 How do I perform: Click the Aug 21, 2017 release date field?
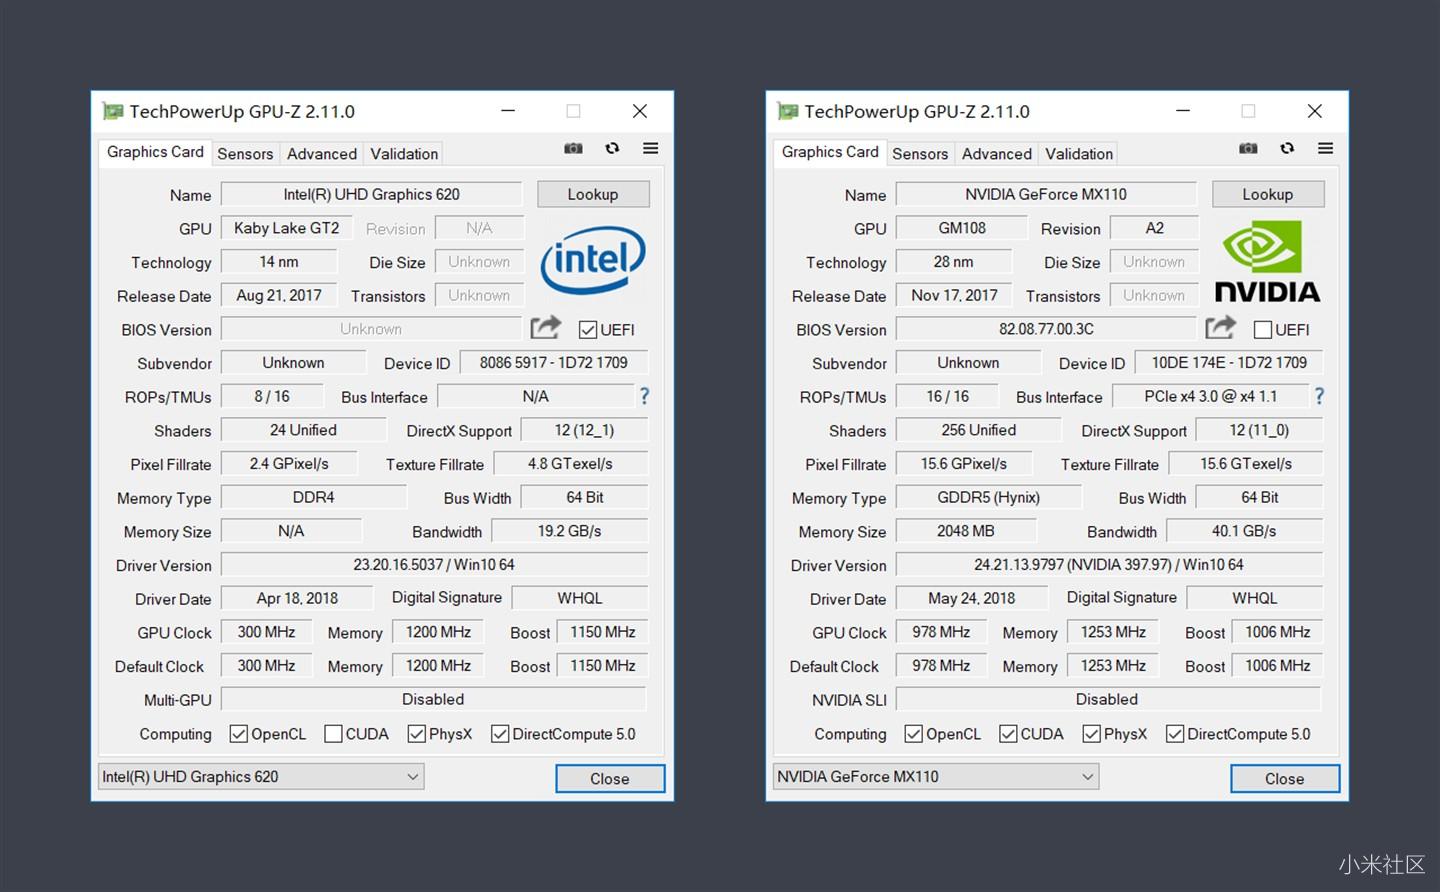point(279,296)
